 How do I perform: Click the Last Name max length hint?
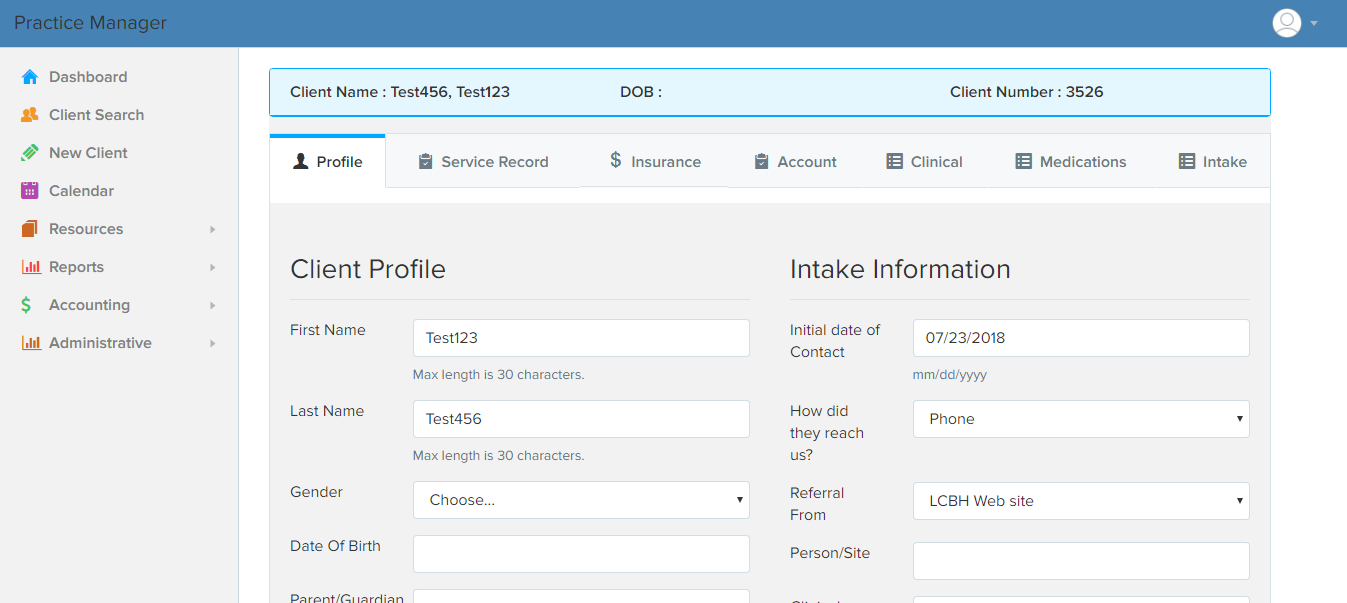coord(498,456)
